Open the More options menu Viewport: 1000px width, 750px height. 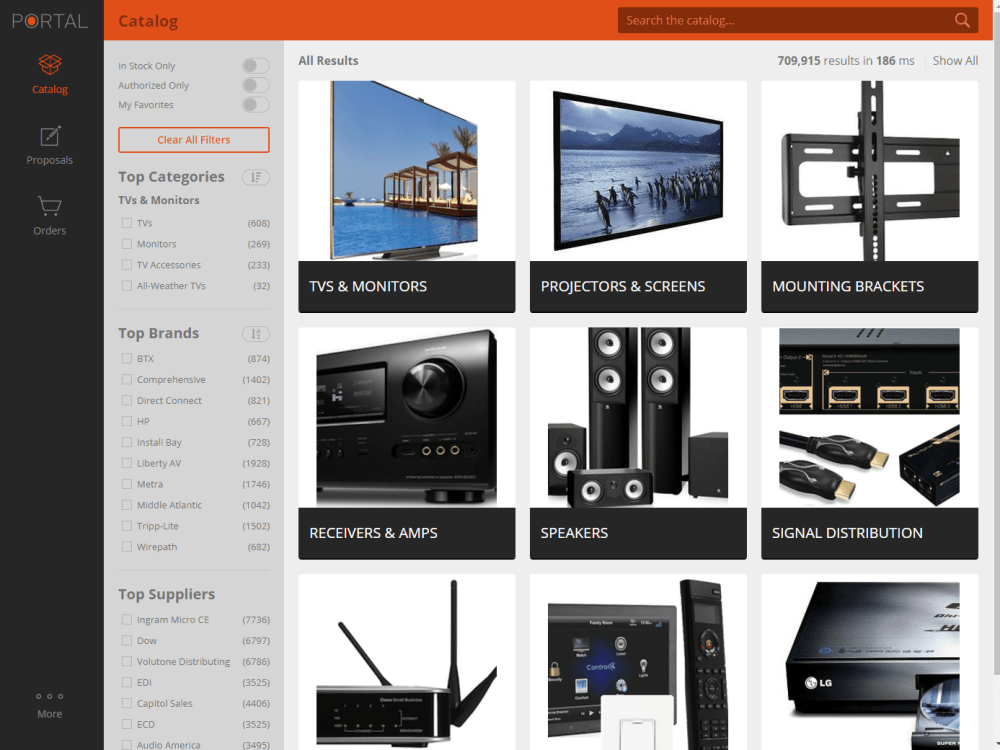(50, 705)
